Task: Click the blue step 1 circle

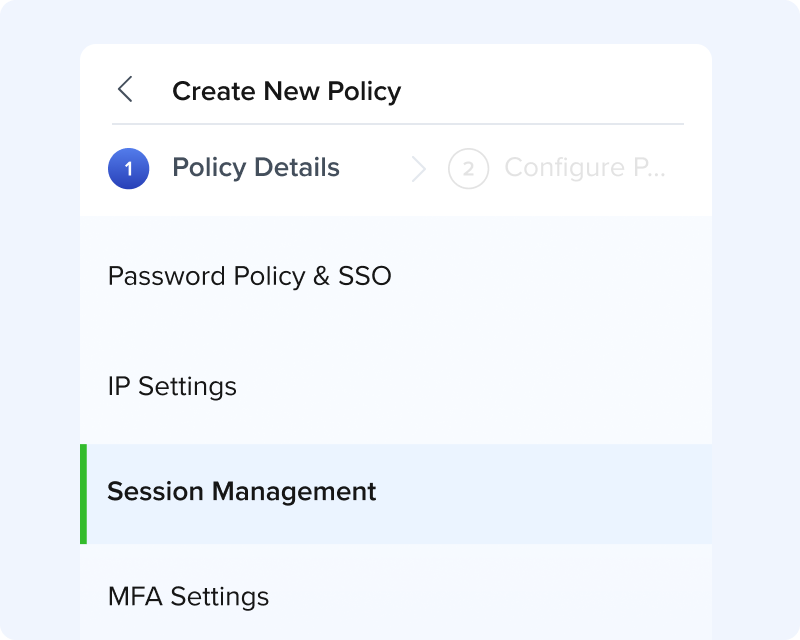Action: tap(129, 168)
